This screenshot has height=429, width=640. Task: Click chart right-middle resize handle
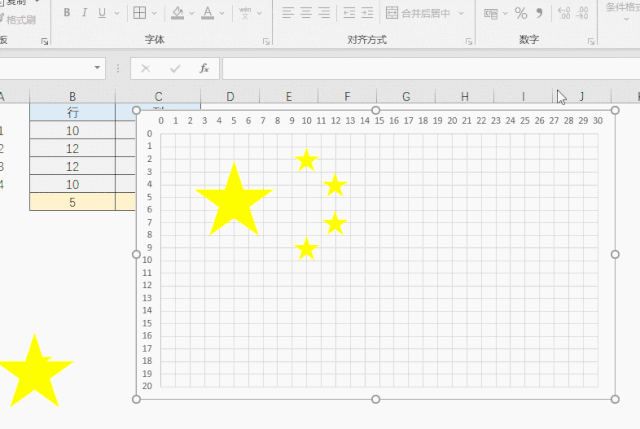tap(615, 254)
